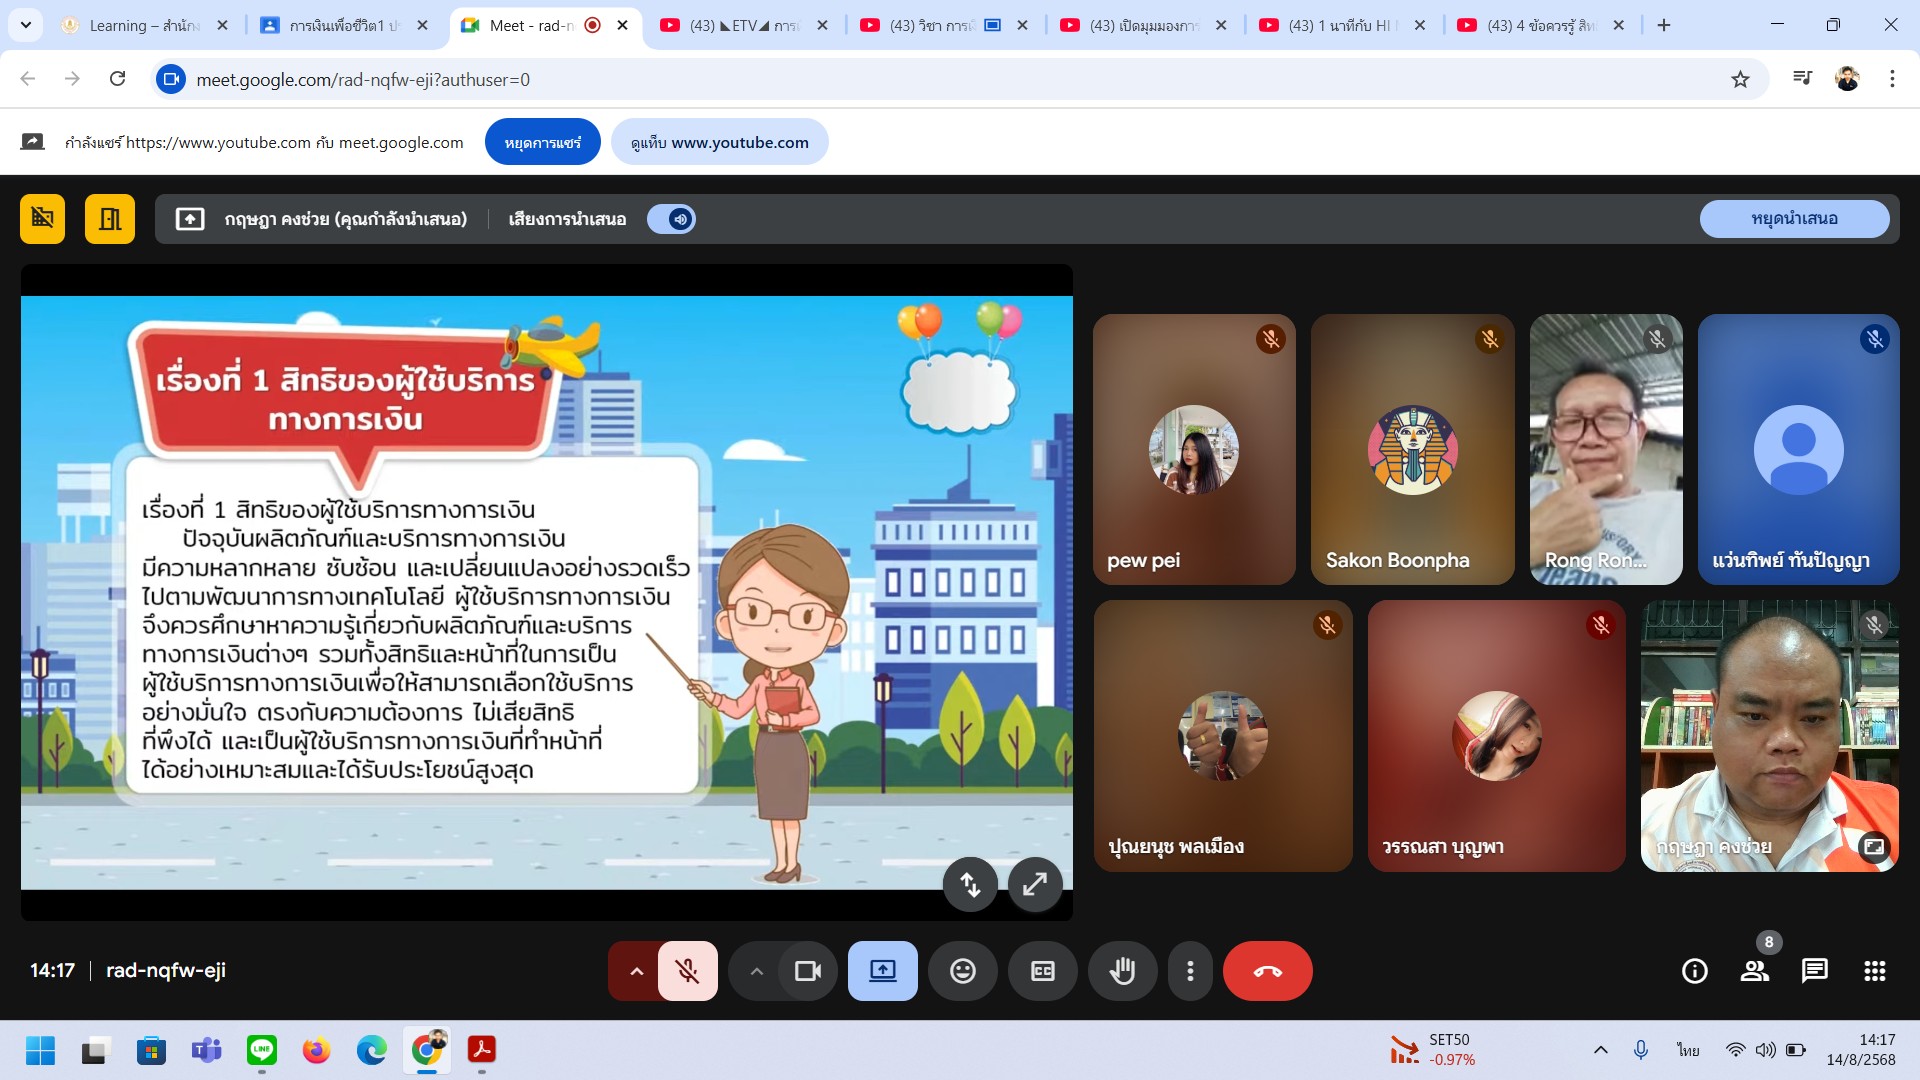Click the red leave call button
Viewport: 1920px width, 1080px height.
point(1267,971)
